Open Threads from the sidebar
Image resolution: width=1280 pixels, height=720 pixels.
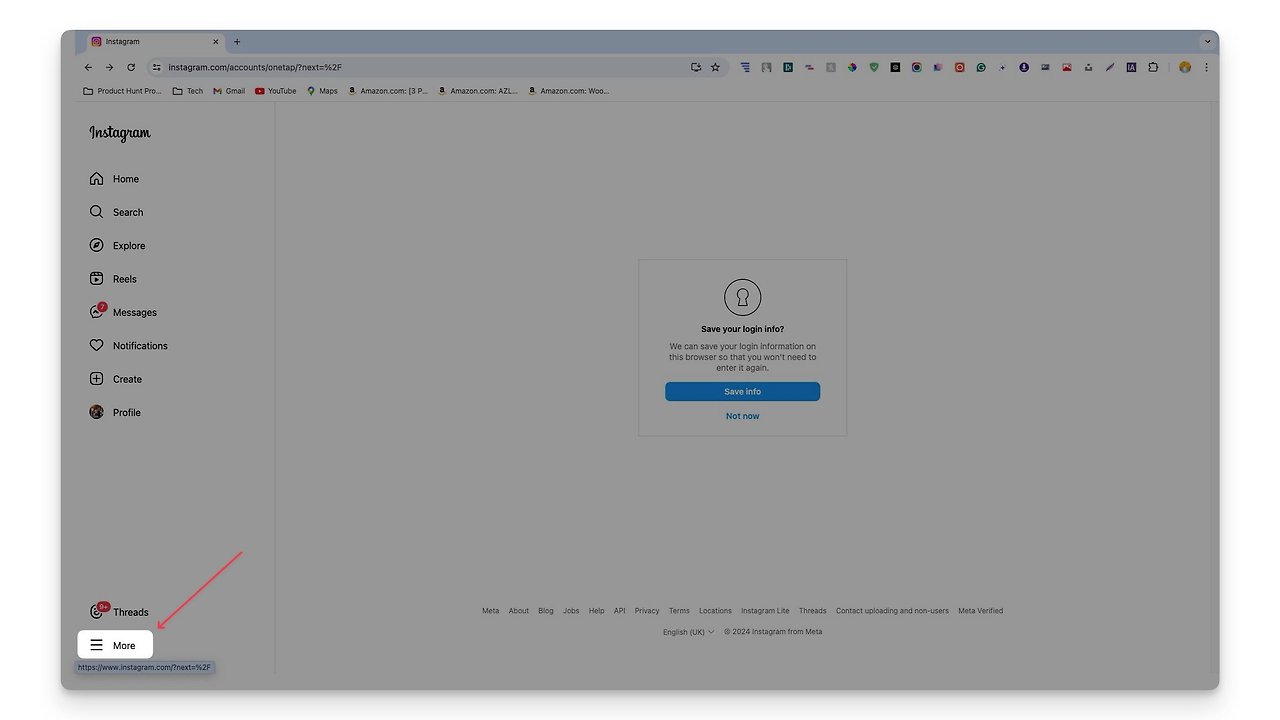tap(120, 611)
